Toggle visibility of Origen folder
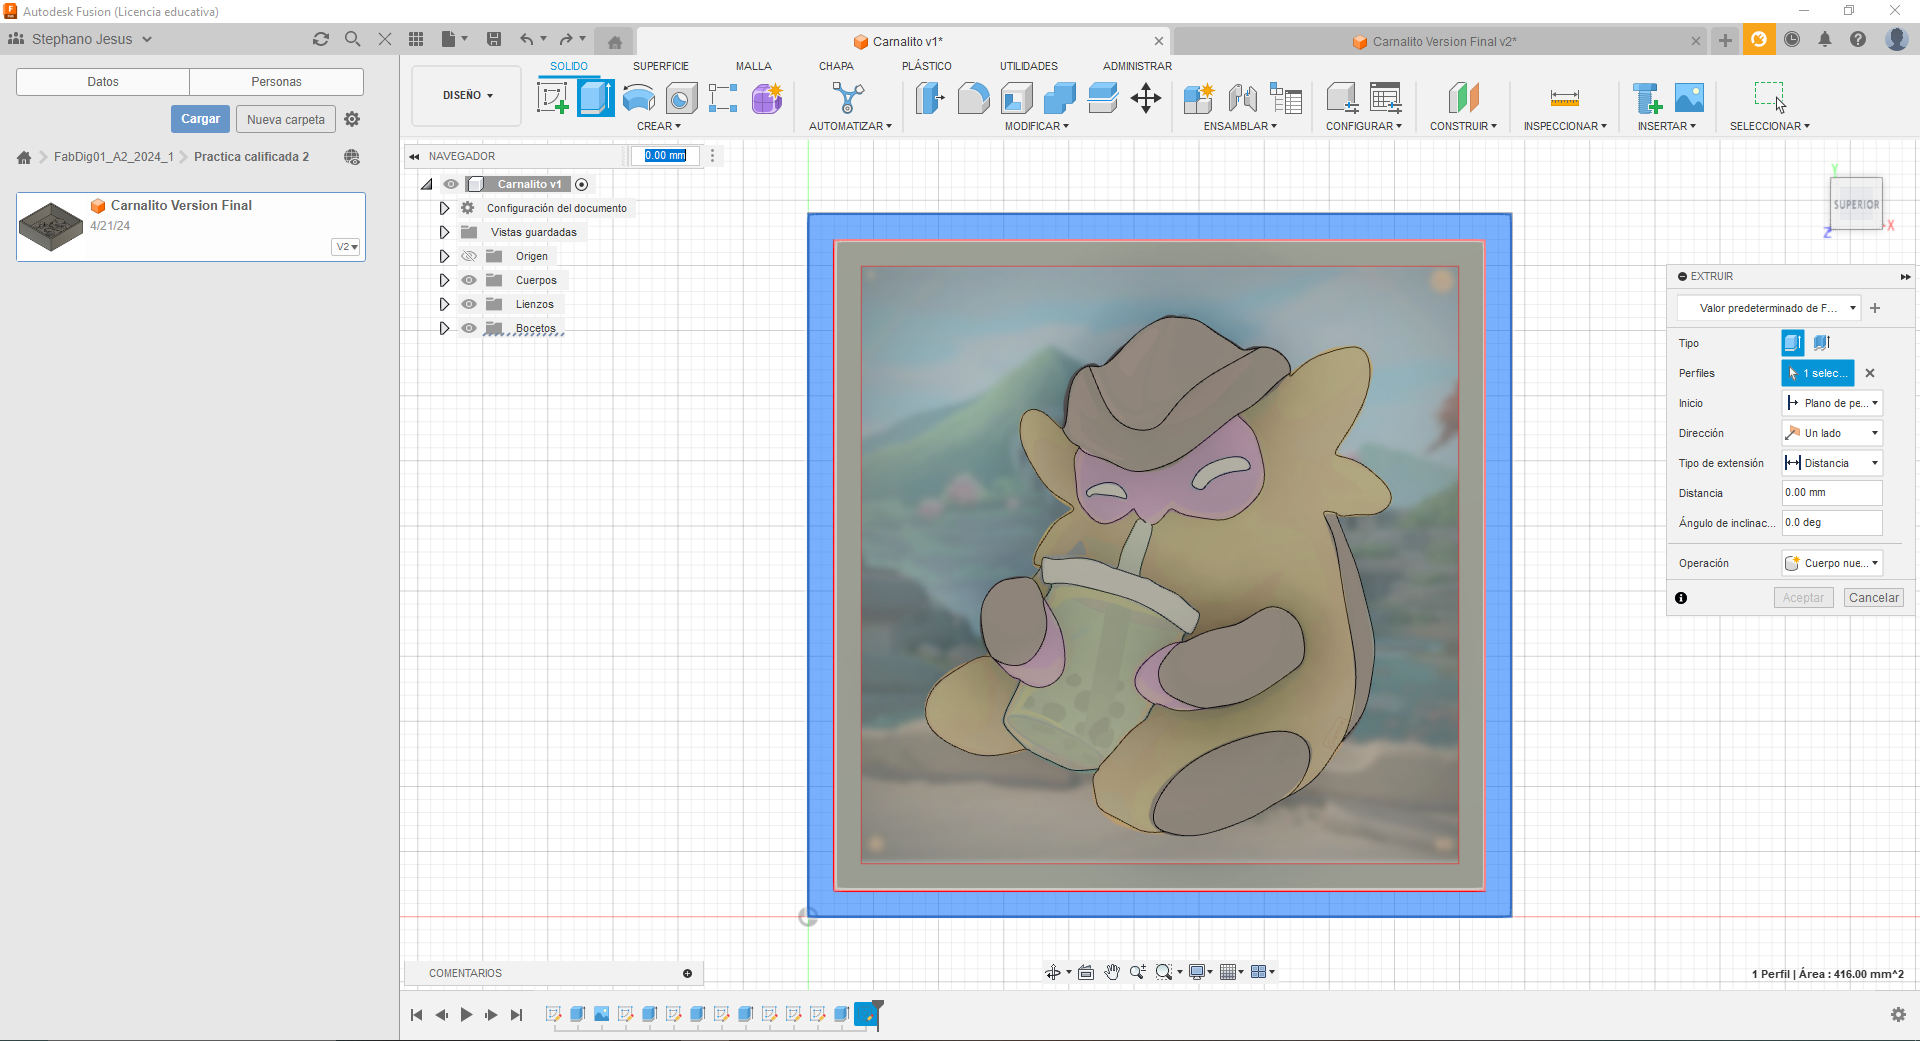 click(x=469, y=256)
